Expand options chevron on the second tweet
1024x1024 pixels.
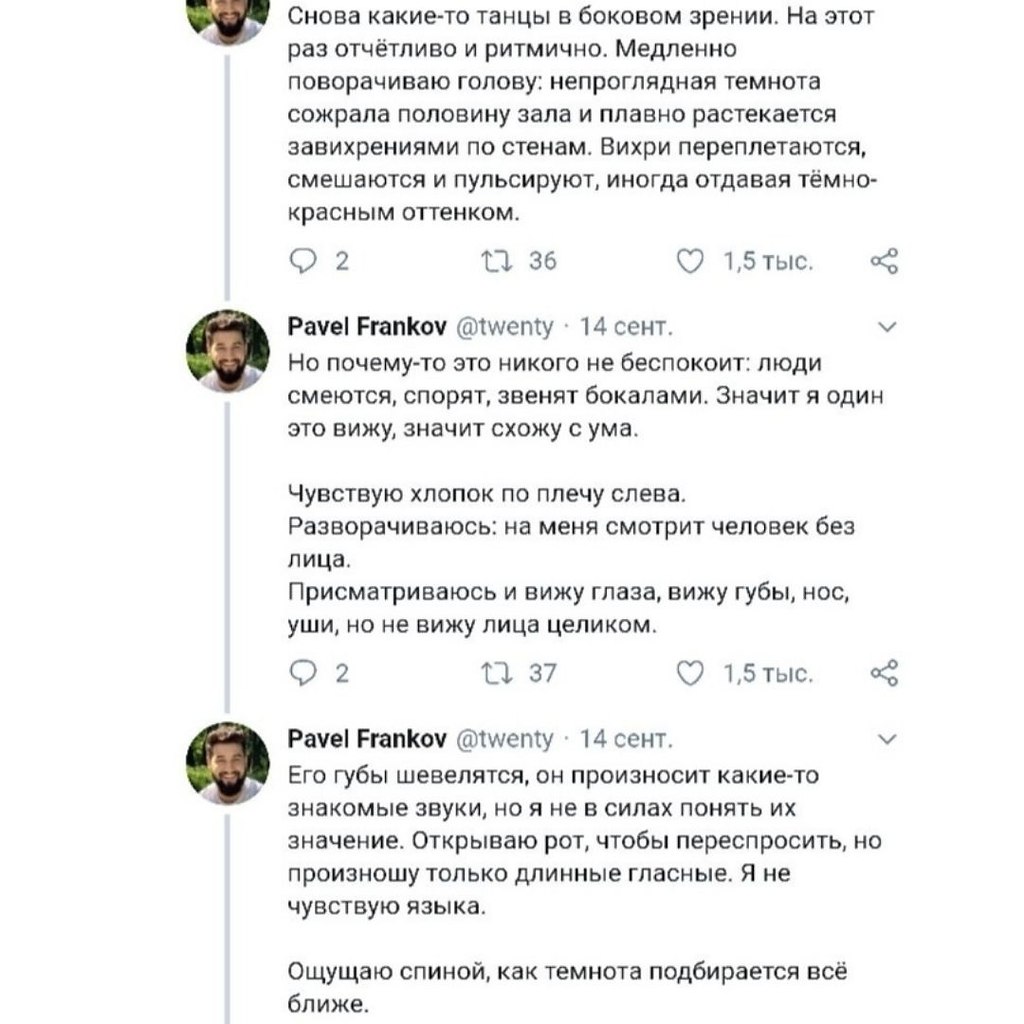(x=887, y=327)
